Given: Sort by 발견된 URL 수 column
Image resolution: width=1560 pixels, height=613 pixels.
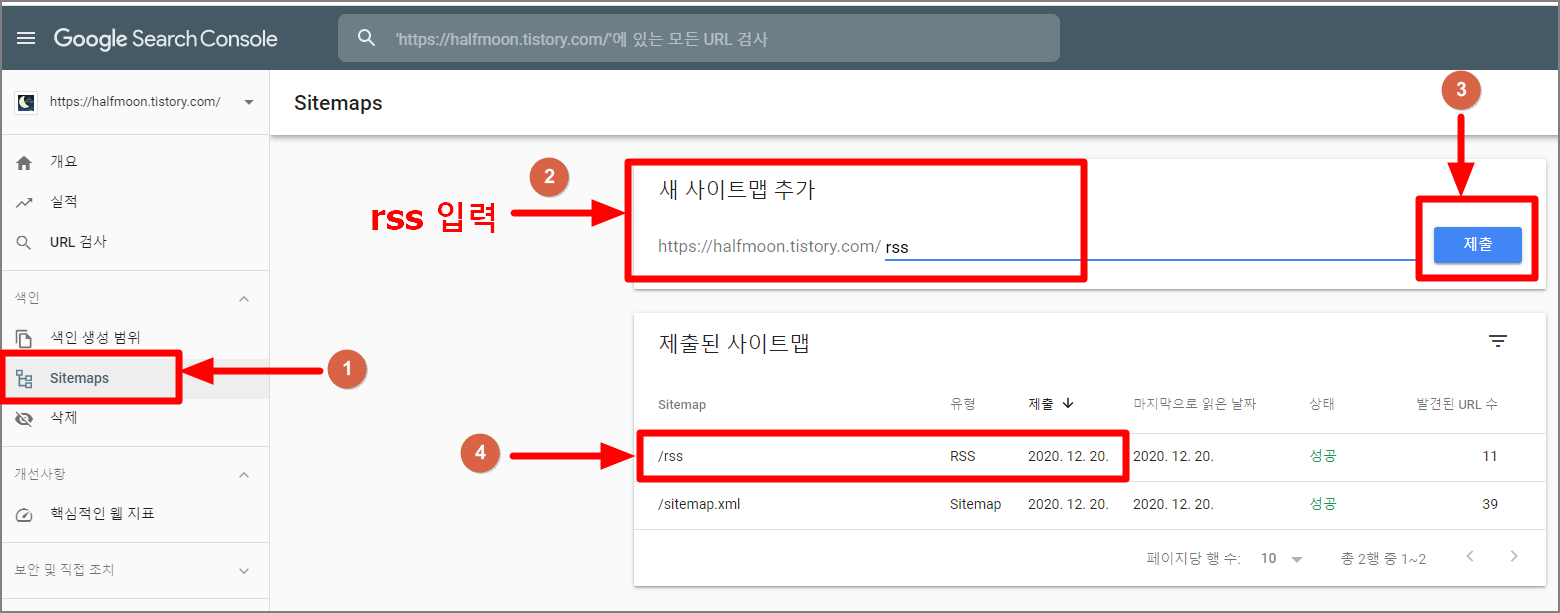Looking at the screenshot, I should pos(1457,404).
